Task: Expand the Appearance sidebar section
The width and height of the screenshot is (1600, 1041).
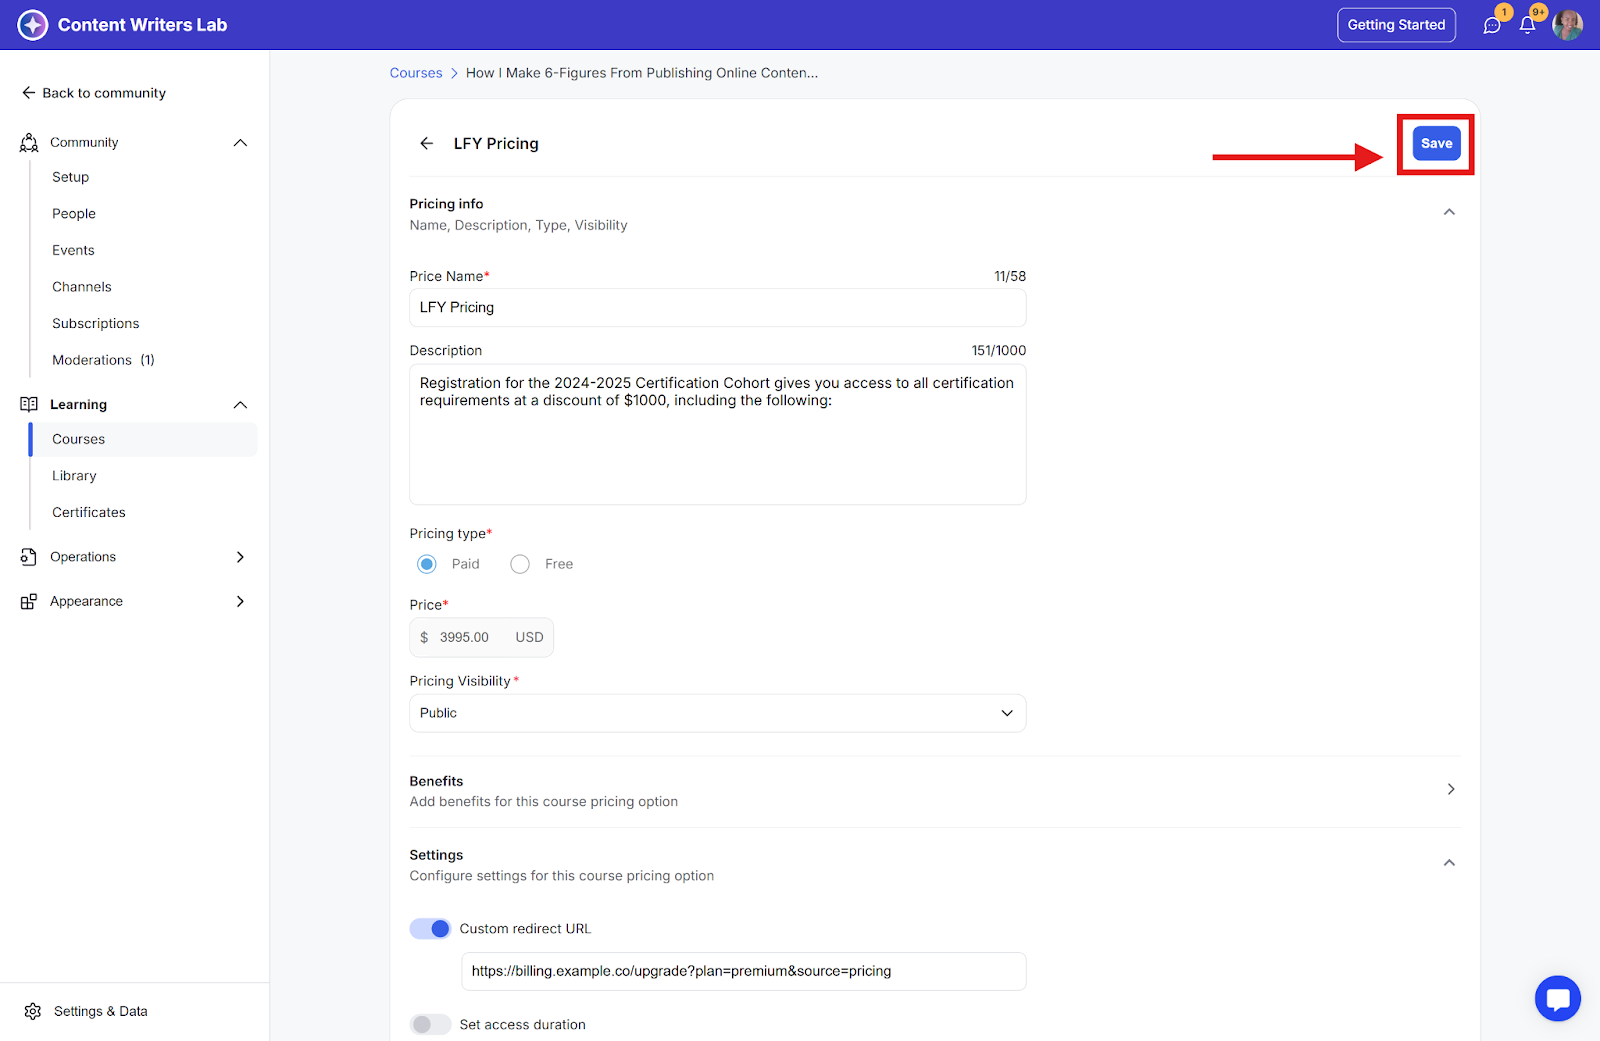Action: tap(240, 601)
